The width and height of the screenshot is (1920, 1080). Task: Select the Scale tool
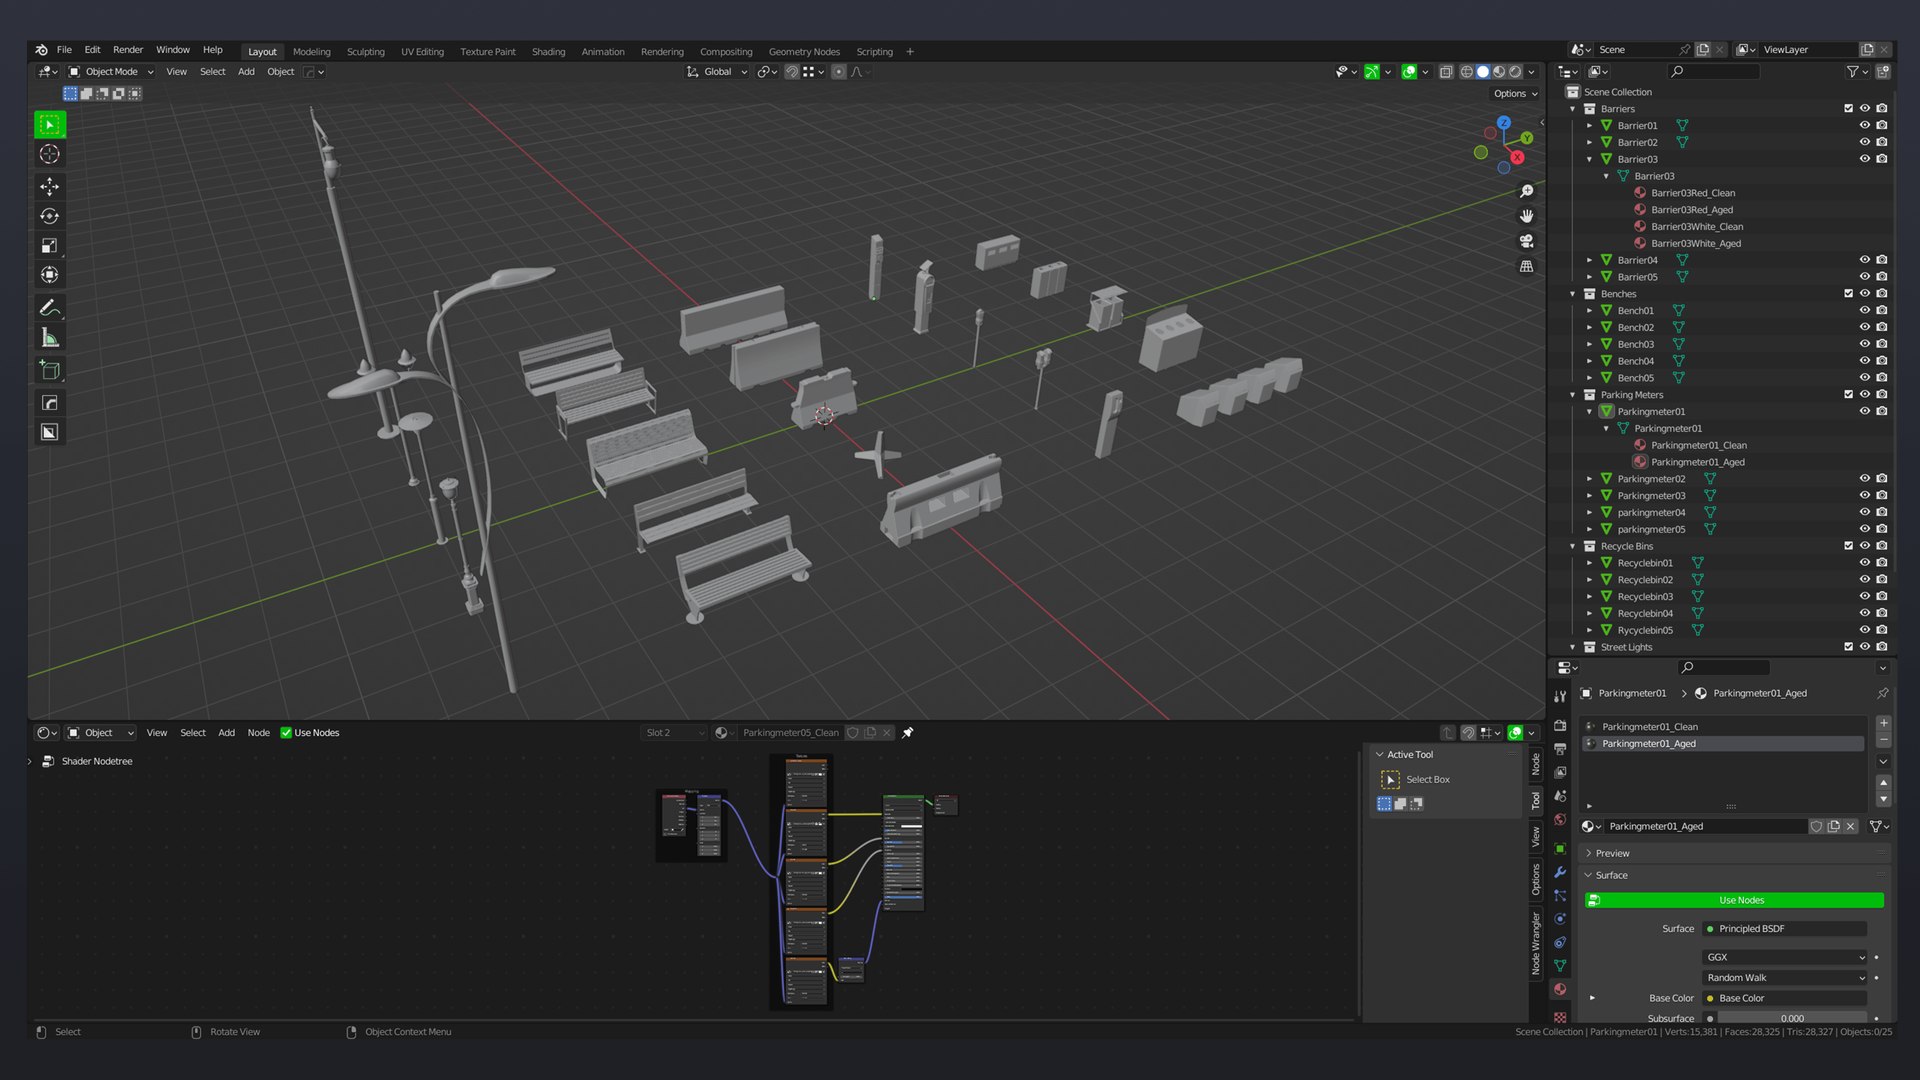tap(49, 245)
